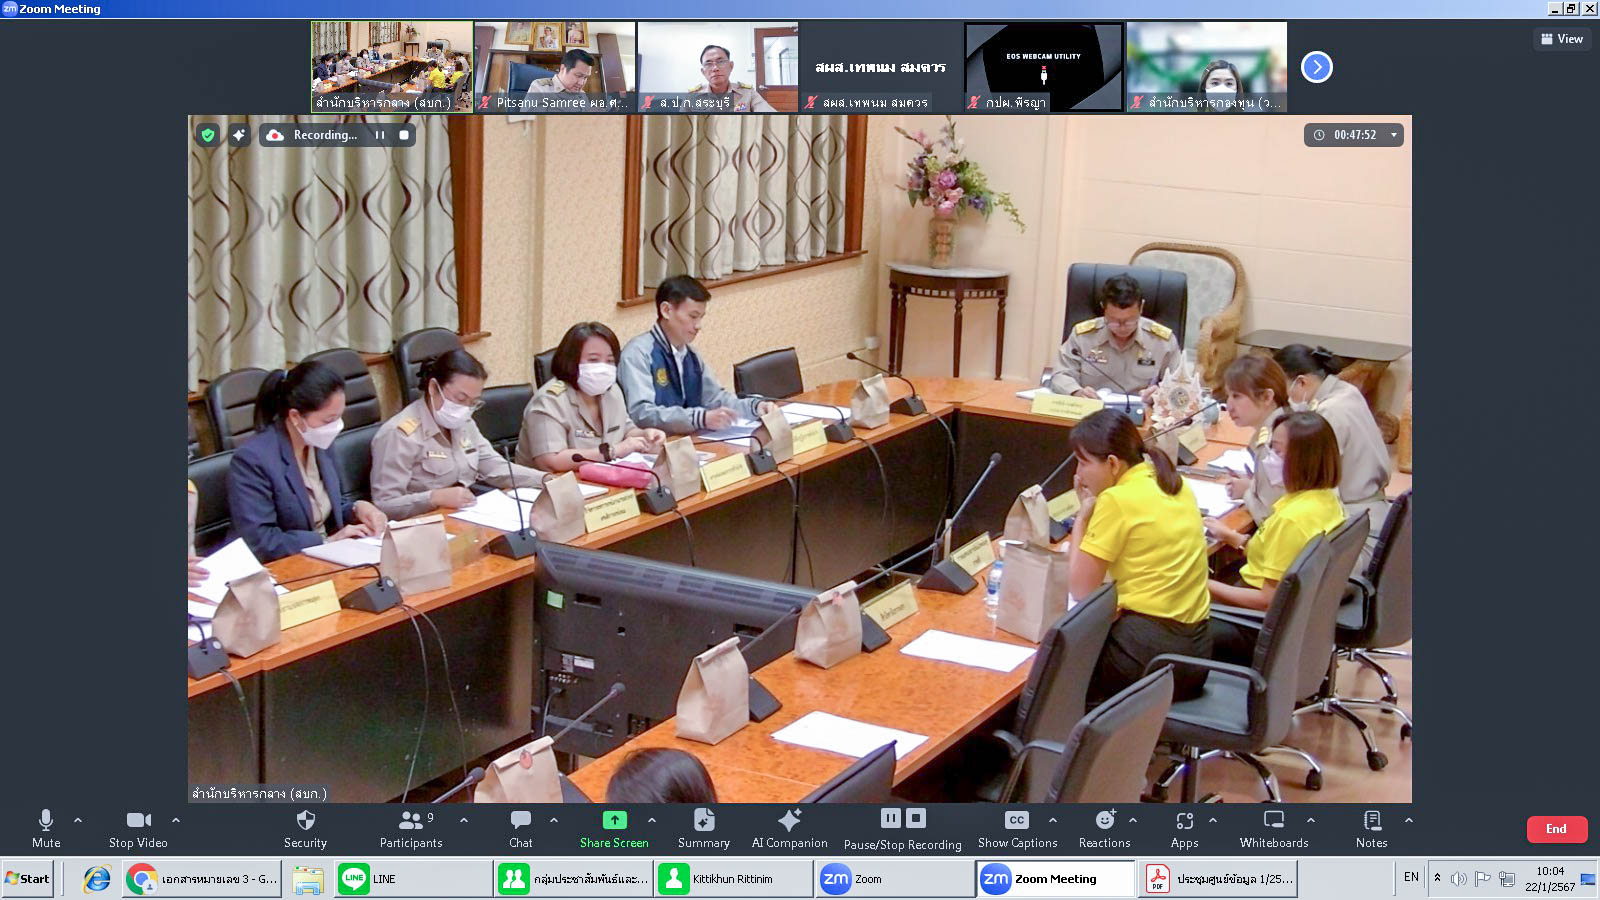Screen dimensions: 1600x900
Task: Stop recording from top-left indicator
Action: point(404,135)
